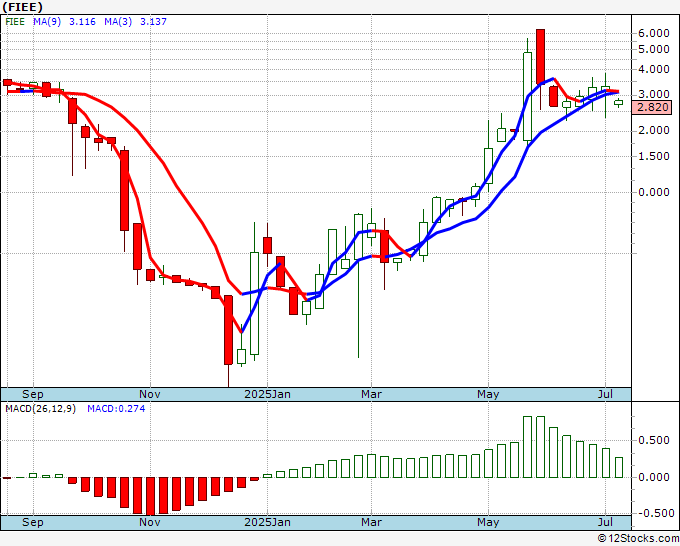Select the MA(3) value 3.137

tap(153, 22)
